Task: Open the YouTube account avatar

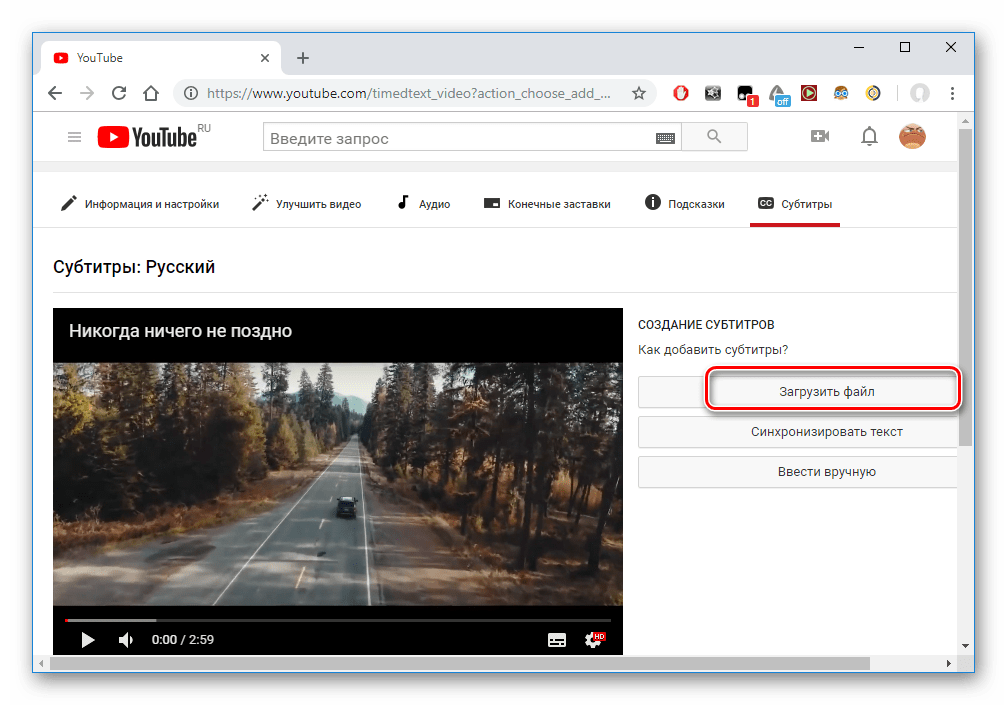Action: tap(912, 136)
